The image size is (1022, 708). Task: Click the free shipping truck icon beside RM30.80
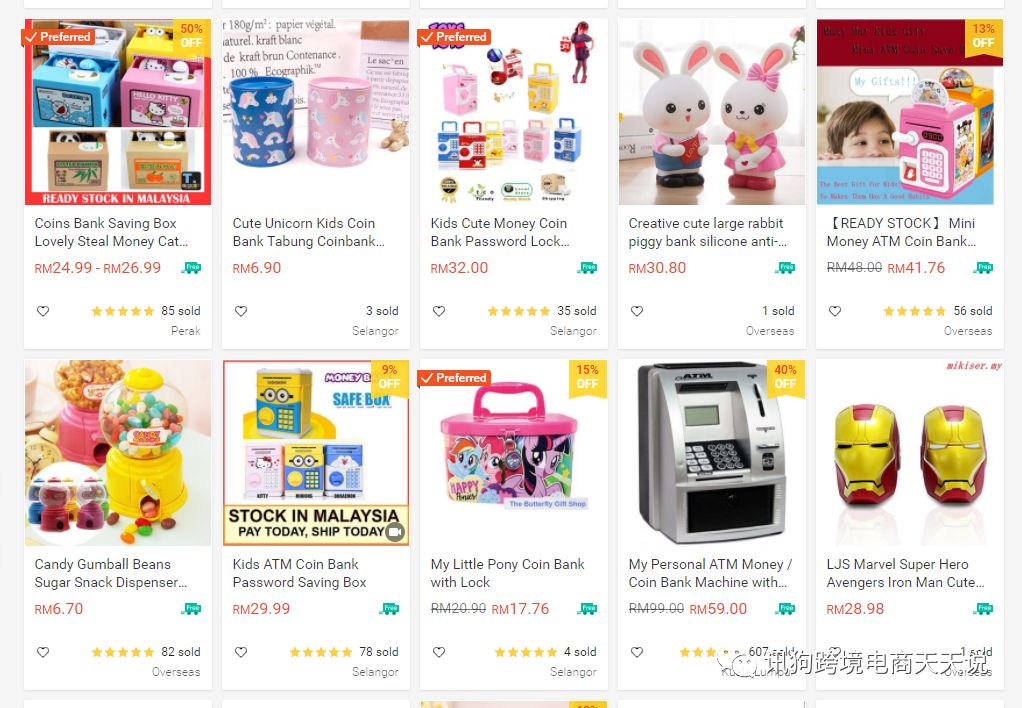pyautogui.click(x=785, y=267)
